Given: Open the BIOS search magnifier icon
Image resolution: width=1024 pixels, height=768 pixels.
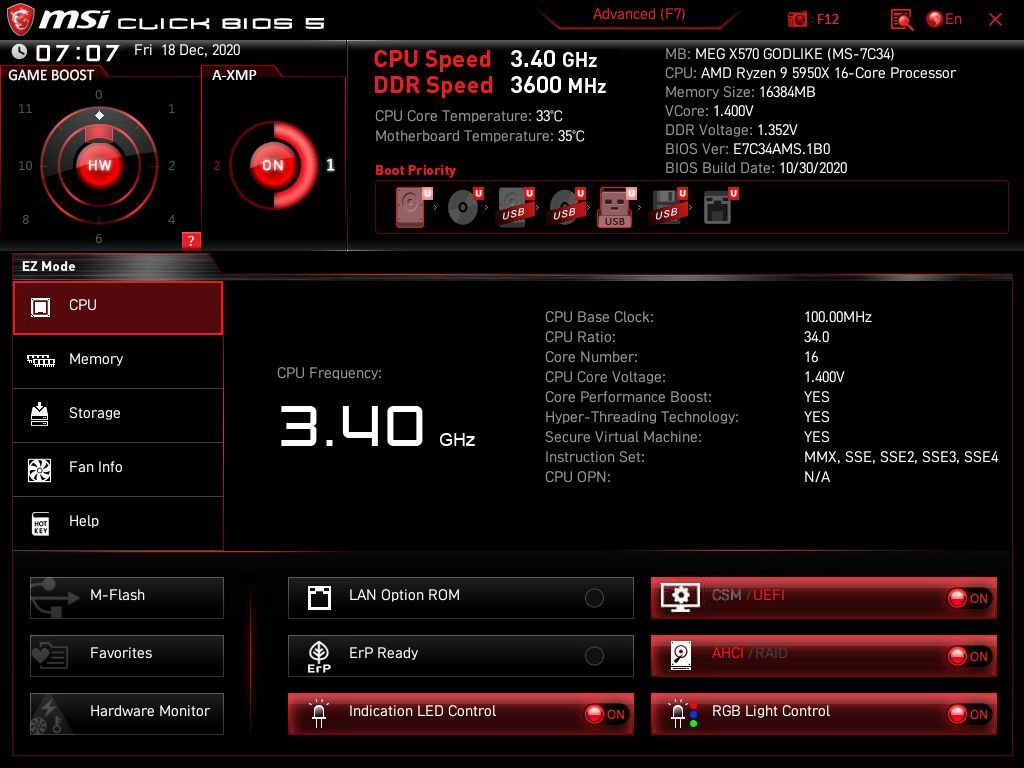Looking at the screenshot, I should [x=902, y=20].
